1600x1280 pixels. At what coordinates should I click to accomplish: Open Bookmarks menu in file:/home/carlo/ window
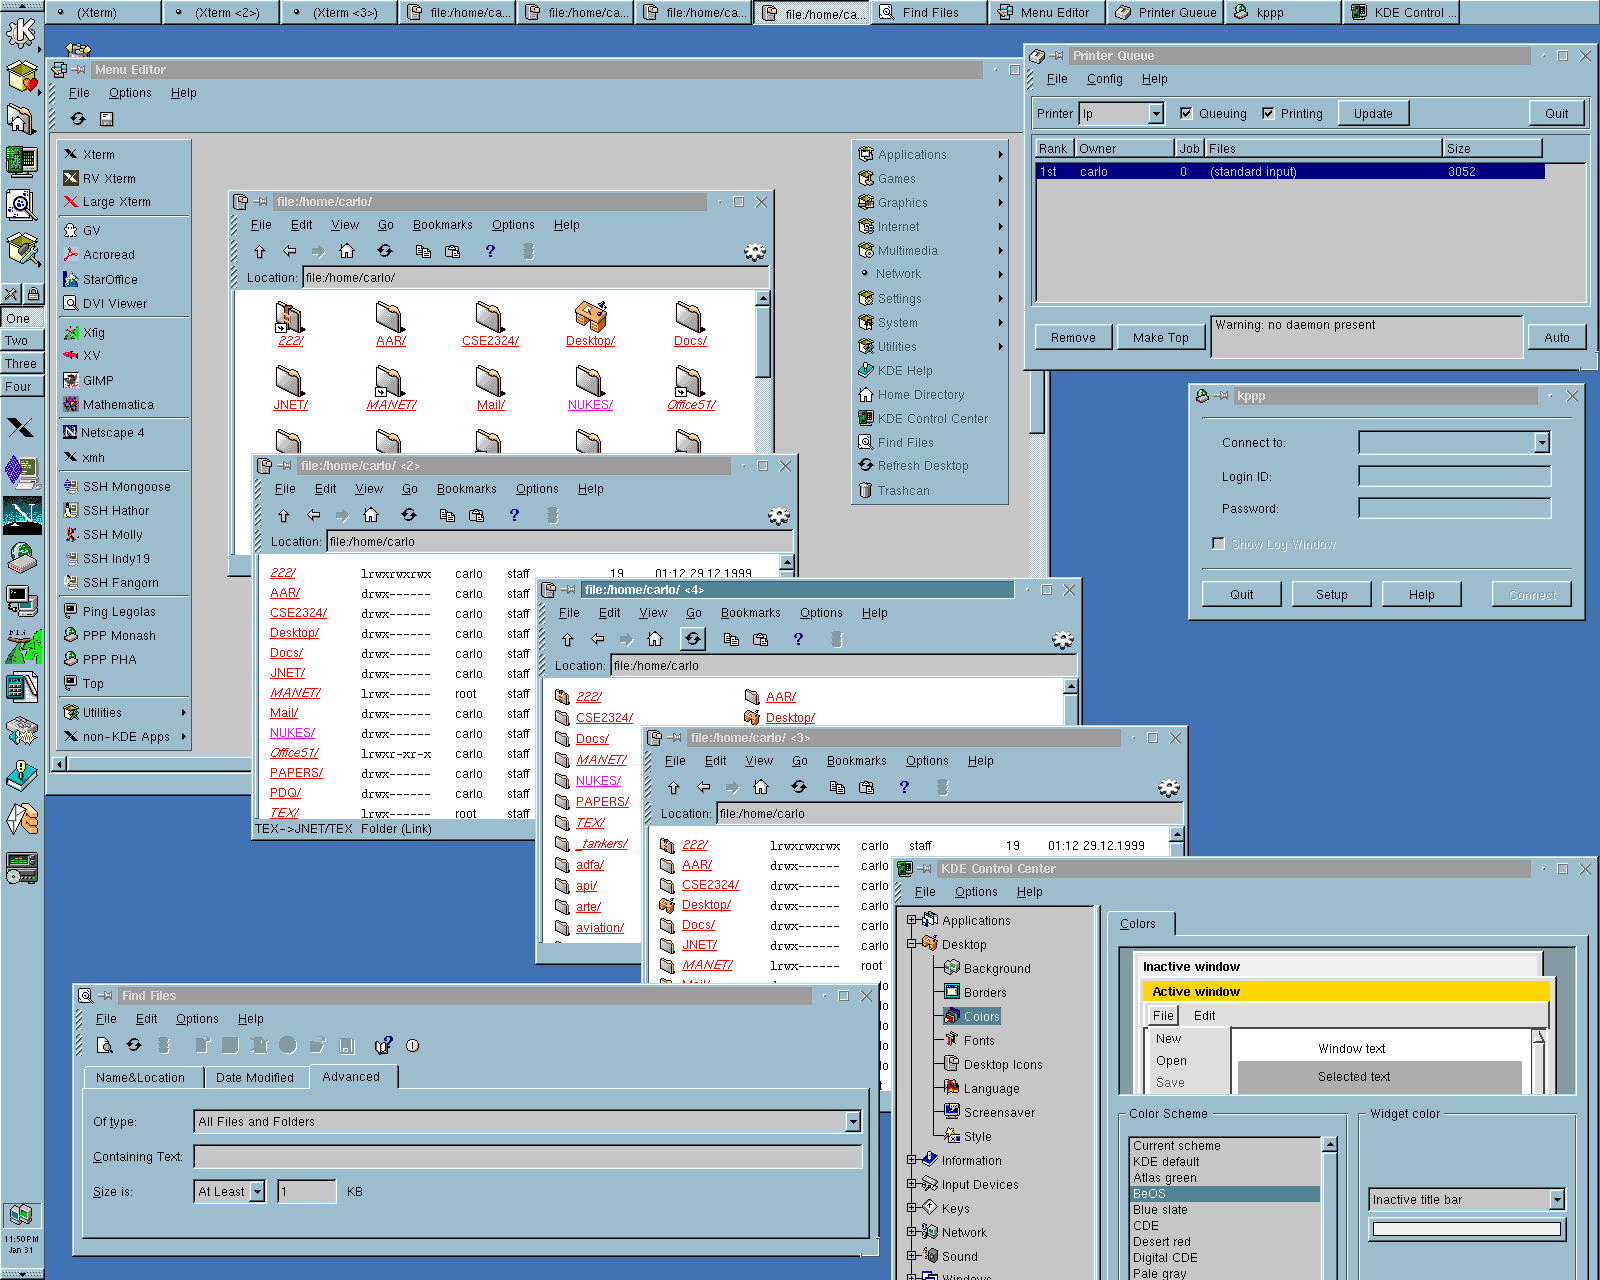point(442,225)
